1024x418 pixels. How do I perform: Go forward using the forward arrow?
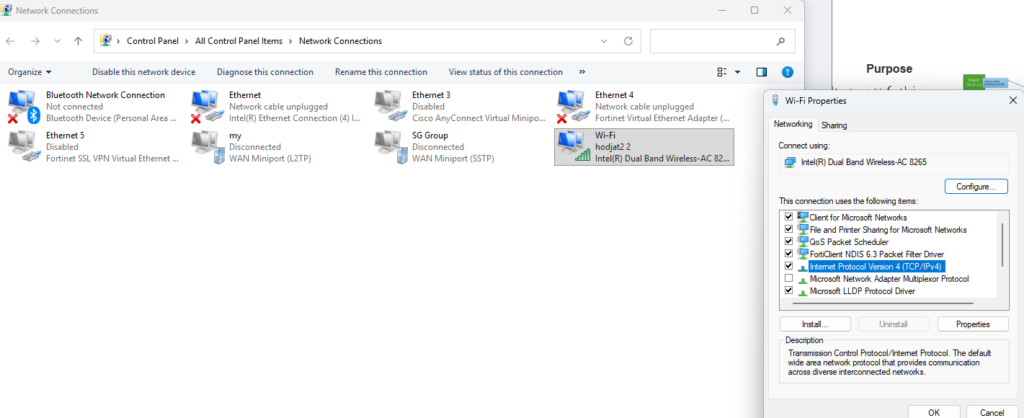35,40
